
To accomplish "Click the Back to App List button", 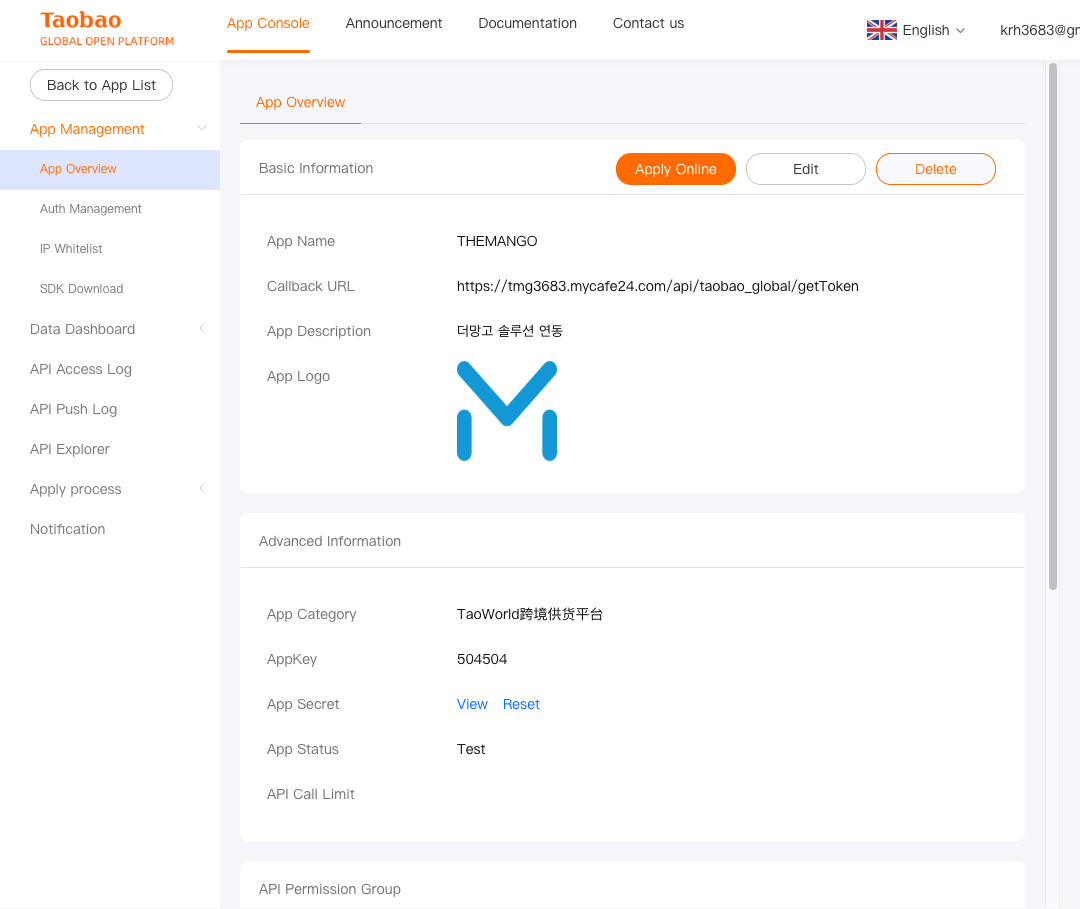I will [x=101, y=85].
